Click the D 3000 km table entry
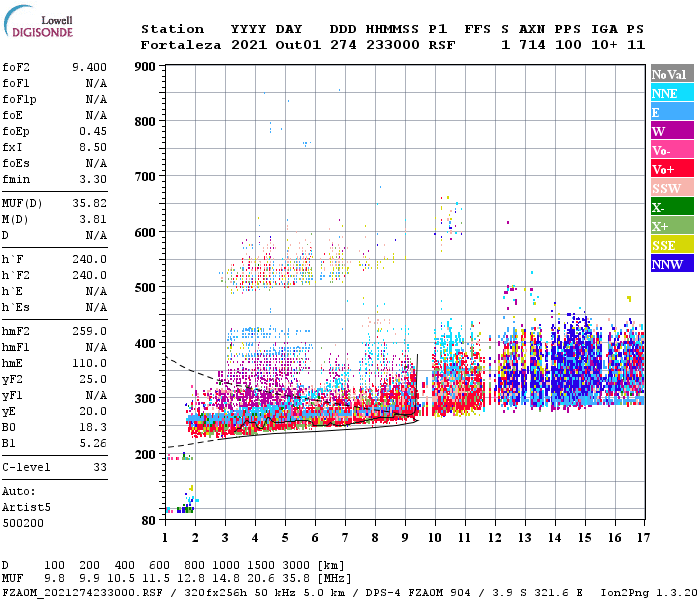This screenshot has width=700, height=600. pyautogui.click(x=296, y=566)
